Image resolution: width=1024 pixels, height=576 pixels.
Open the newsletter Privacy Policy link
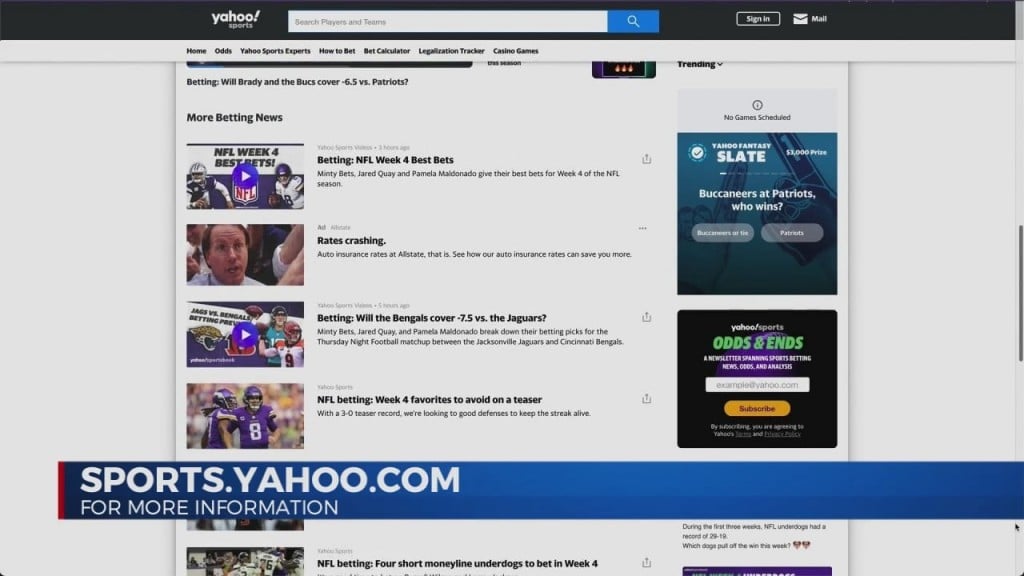pyautogui.click(x=782, y=434)
